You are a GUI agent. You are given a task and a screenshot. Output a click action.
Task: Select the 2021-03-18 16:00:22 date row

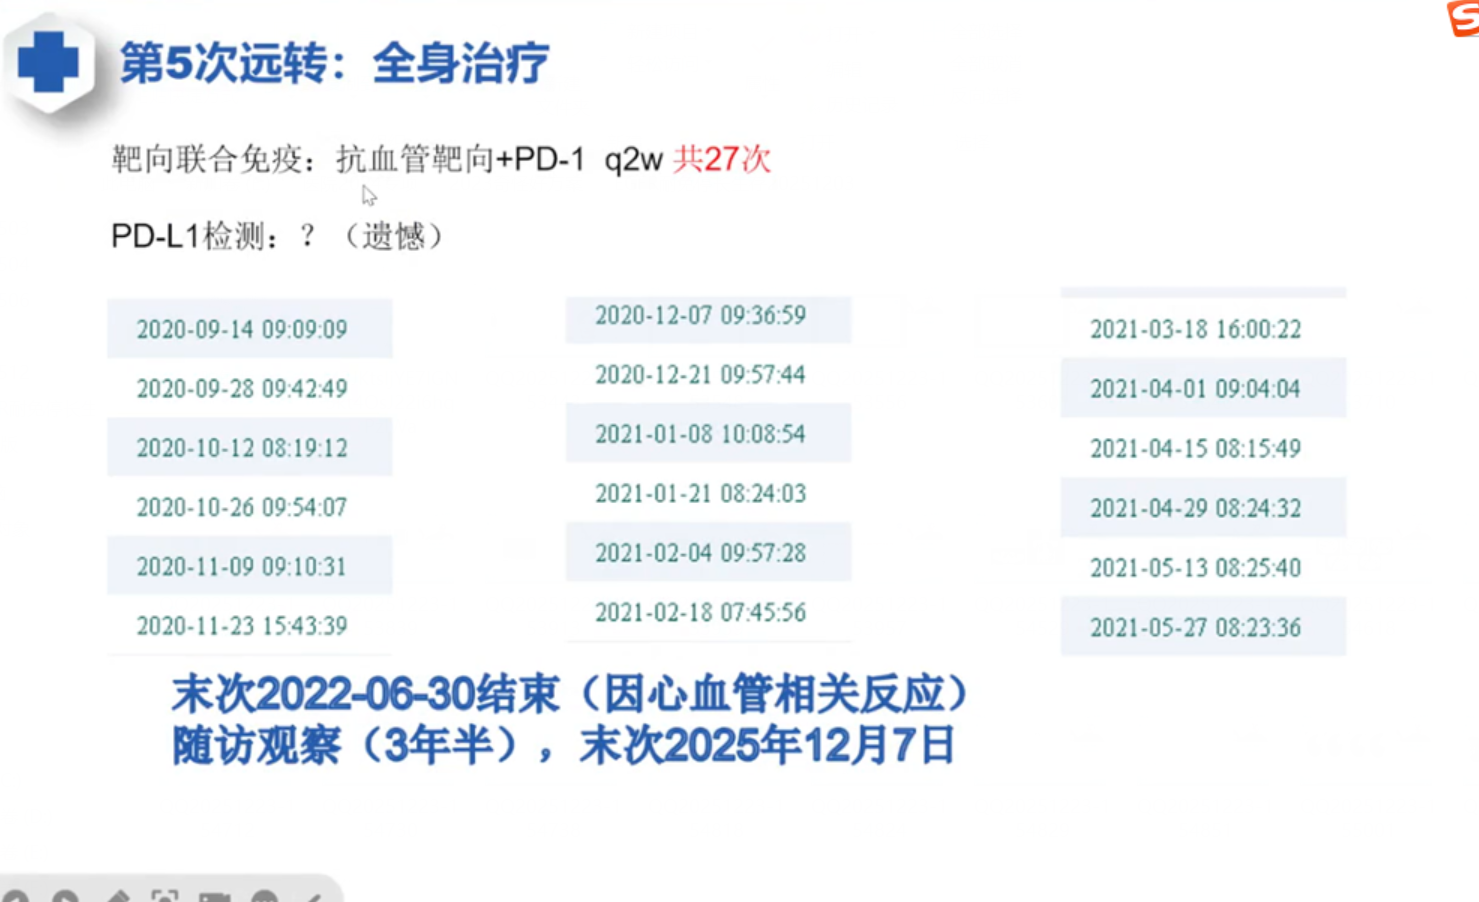coord(1195,330)
